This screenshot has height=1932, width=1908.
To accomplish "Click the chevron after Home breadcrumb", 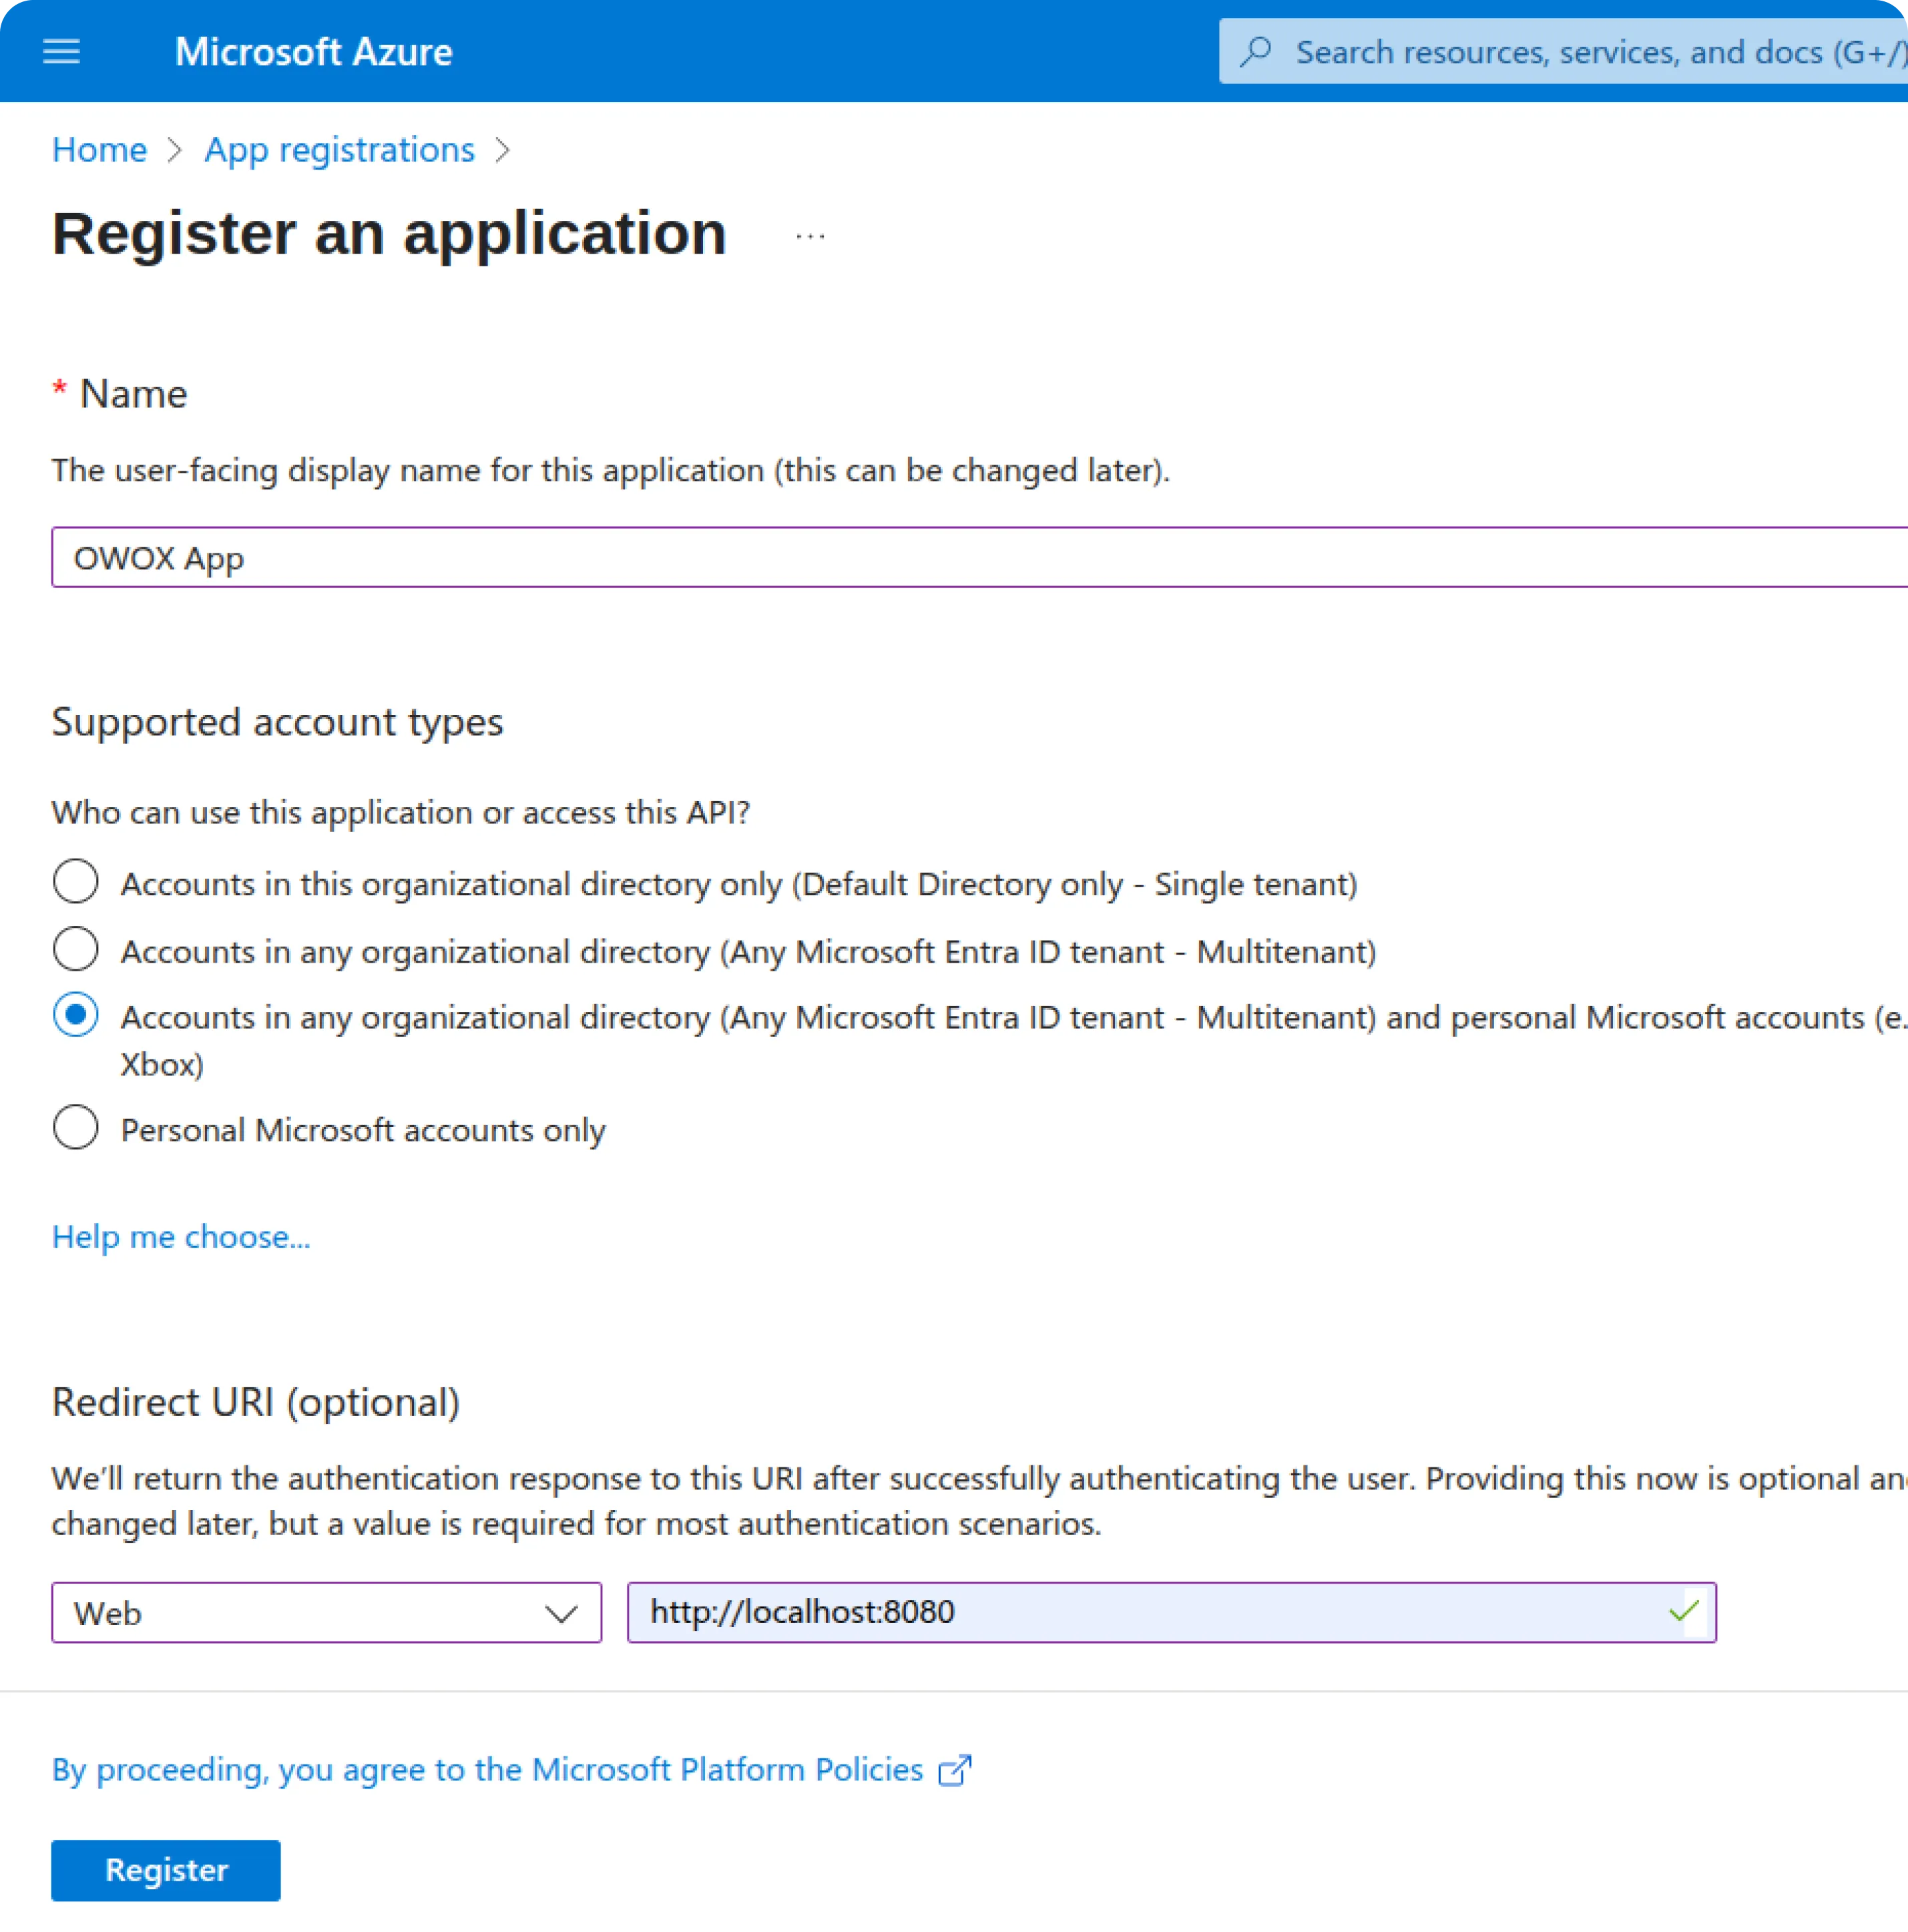I will (176, 149).
